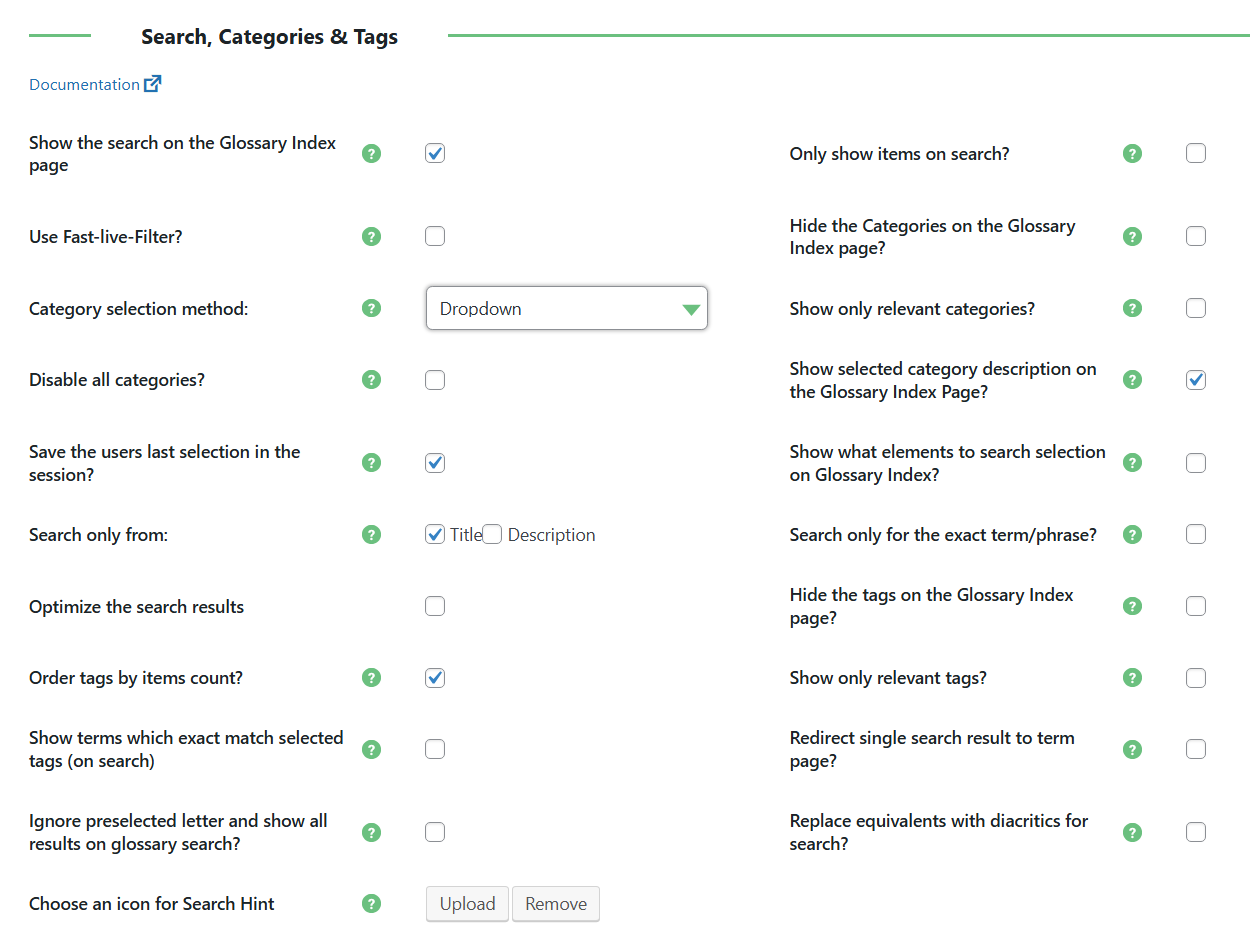This screenshot has width=1250, height=950.
Task: Click help icon for Replace equivalents with diacritics
Action: click(x=1132, y=832)
